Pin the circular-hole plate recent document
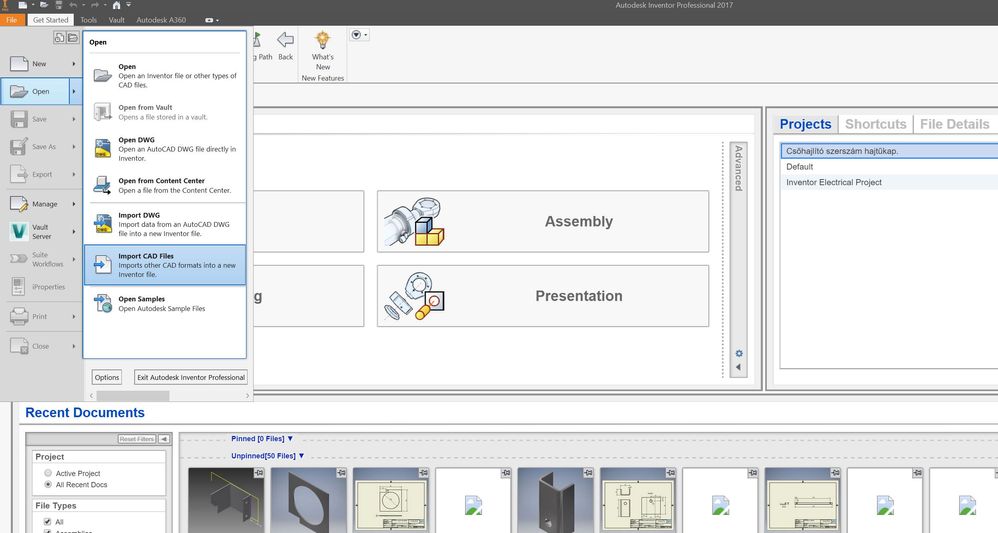This screenshot has height=533, width=998. (341, 473)
